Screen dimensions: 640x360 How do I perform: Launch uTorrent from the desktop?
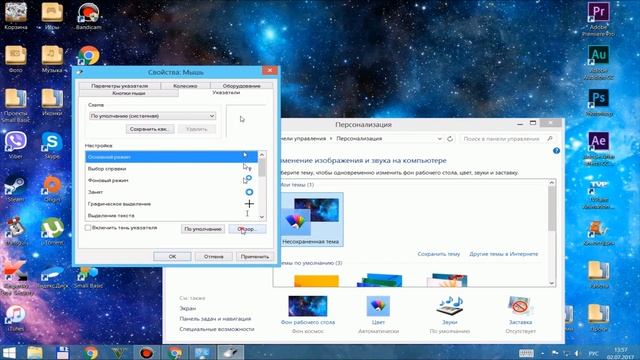coord(52,231)
